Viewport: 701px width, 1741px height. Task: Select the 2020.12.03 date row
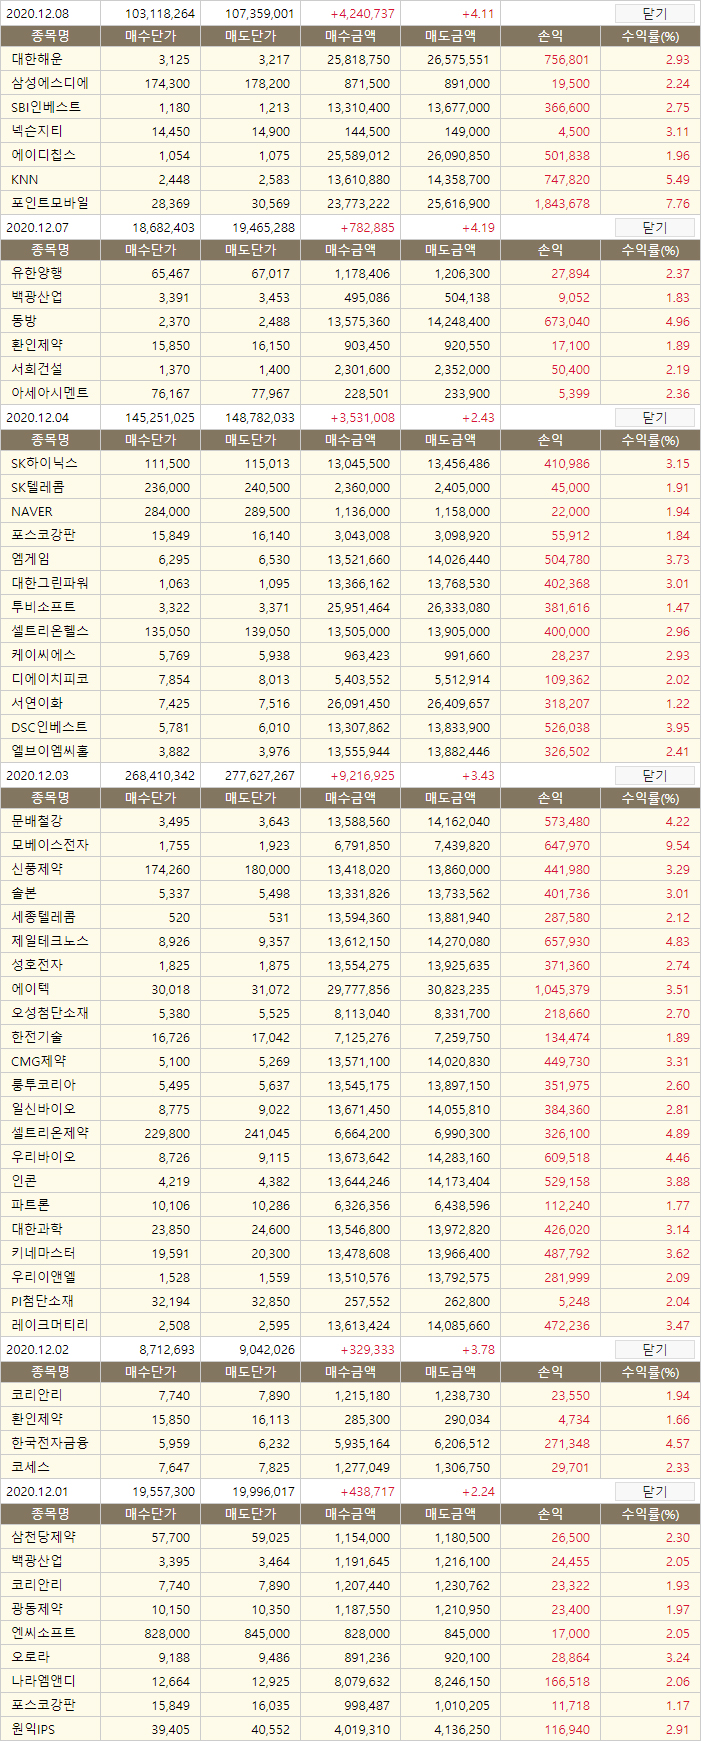pyautogui.click(x=350, y=776)
